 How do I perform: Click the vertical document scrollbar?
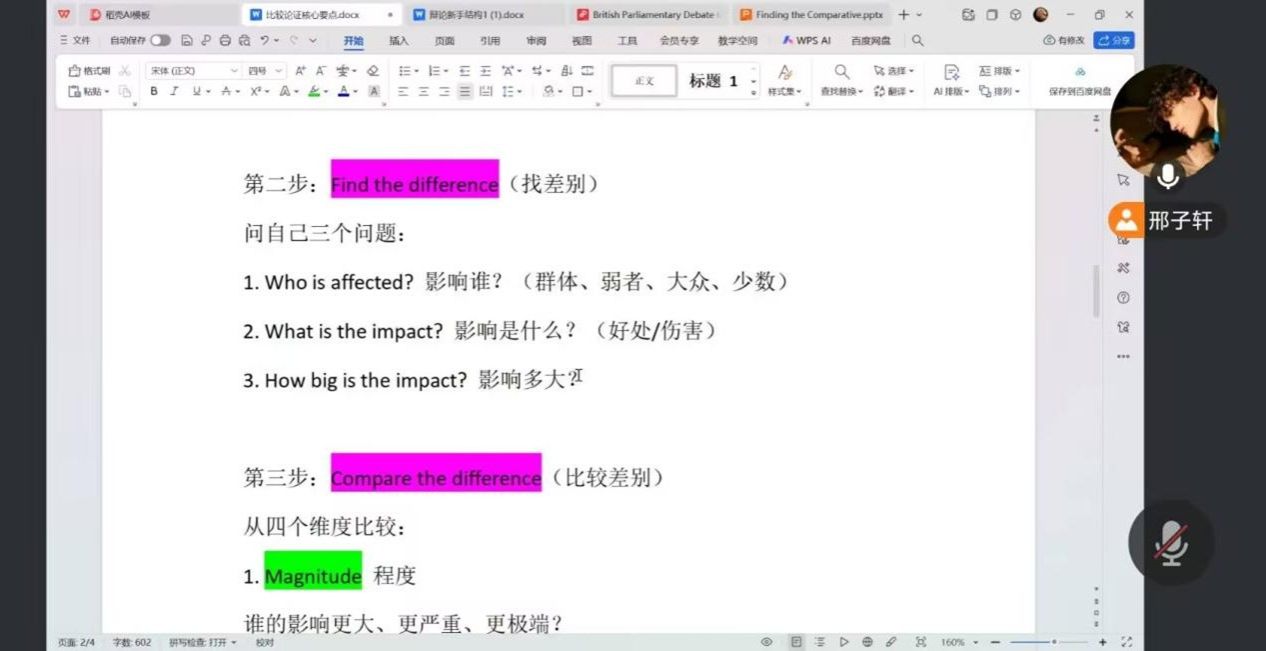click(1095, 290)
